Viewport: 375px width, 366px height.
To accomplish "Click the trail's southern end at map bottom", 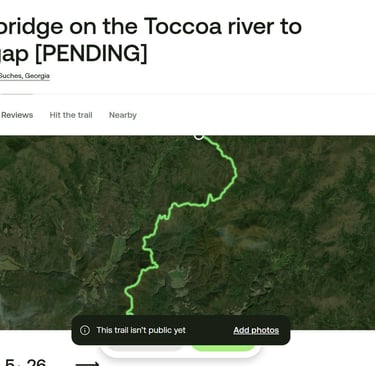I will pyautogui.click(x=129, y=312).
